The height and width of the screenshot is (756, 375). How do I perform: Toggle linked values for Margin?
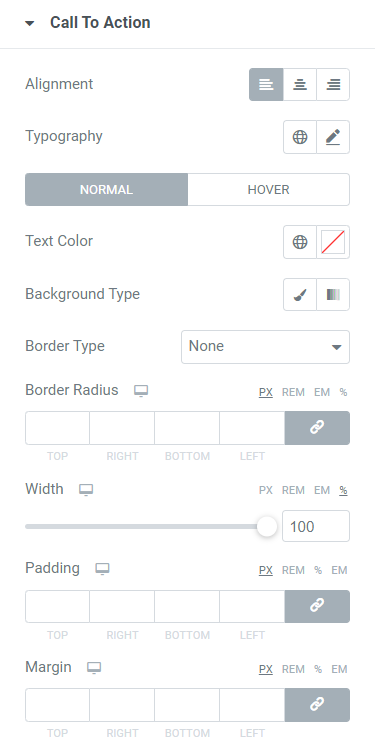(317, 705)
